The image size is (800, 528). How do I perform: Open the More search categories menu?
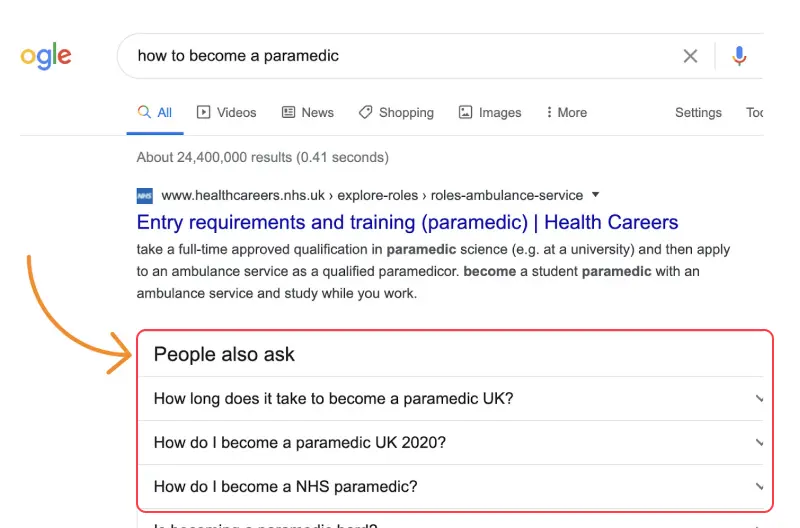tap(567, 113)
